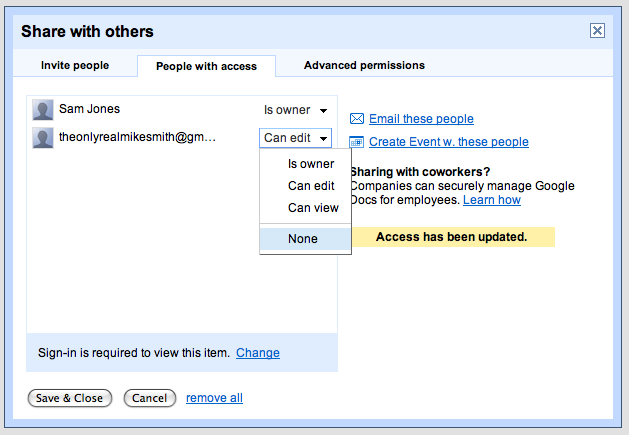Click Create Event w. these people link
The width and height of the screenshot is (629, 435).
[x=449, y=142]
